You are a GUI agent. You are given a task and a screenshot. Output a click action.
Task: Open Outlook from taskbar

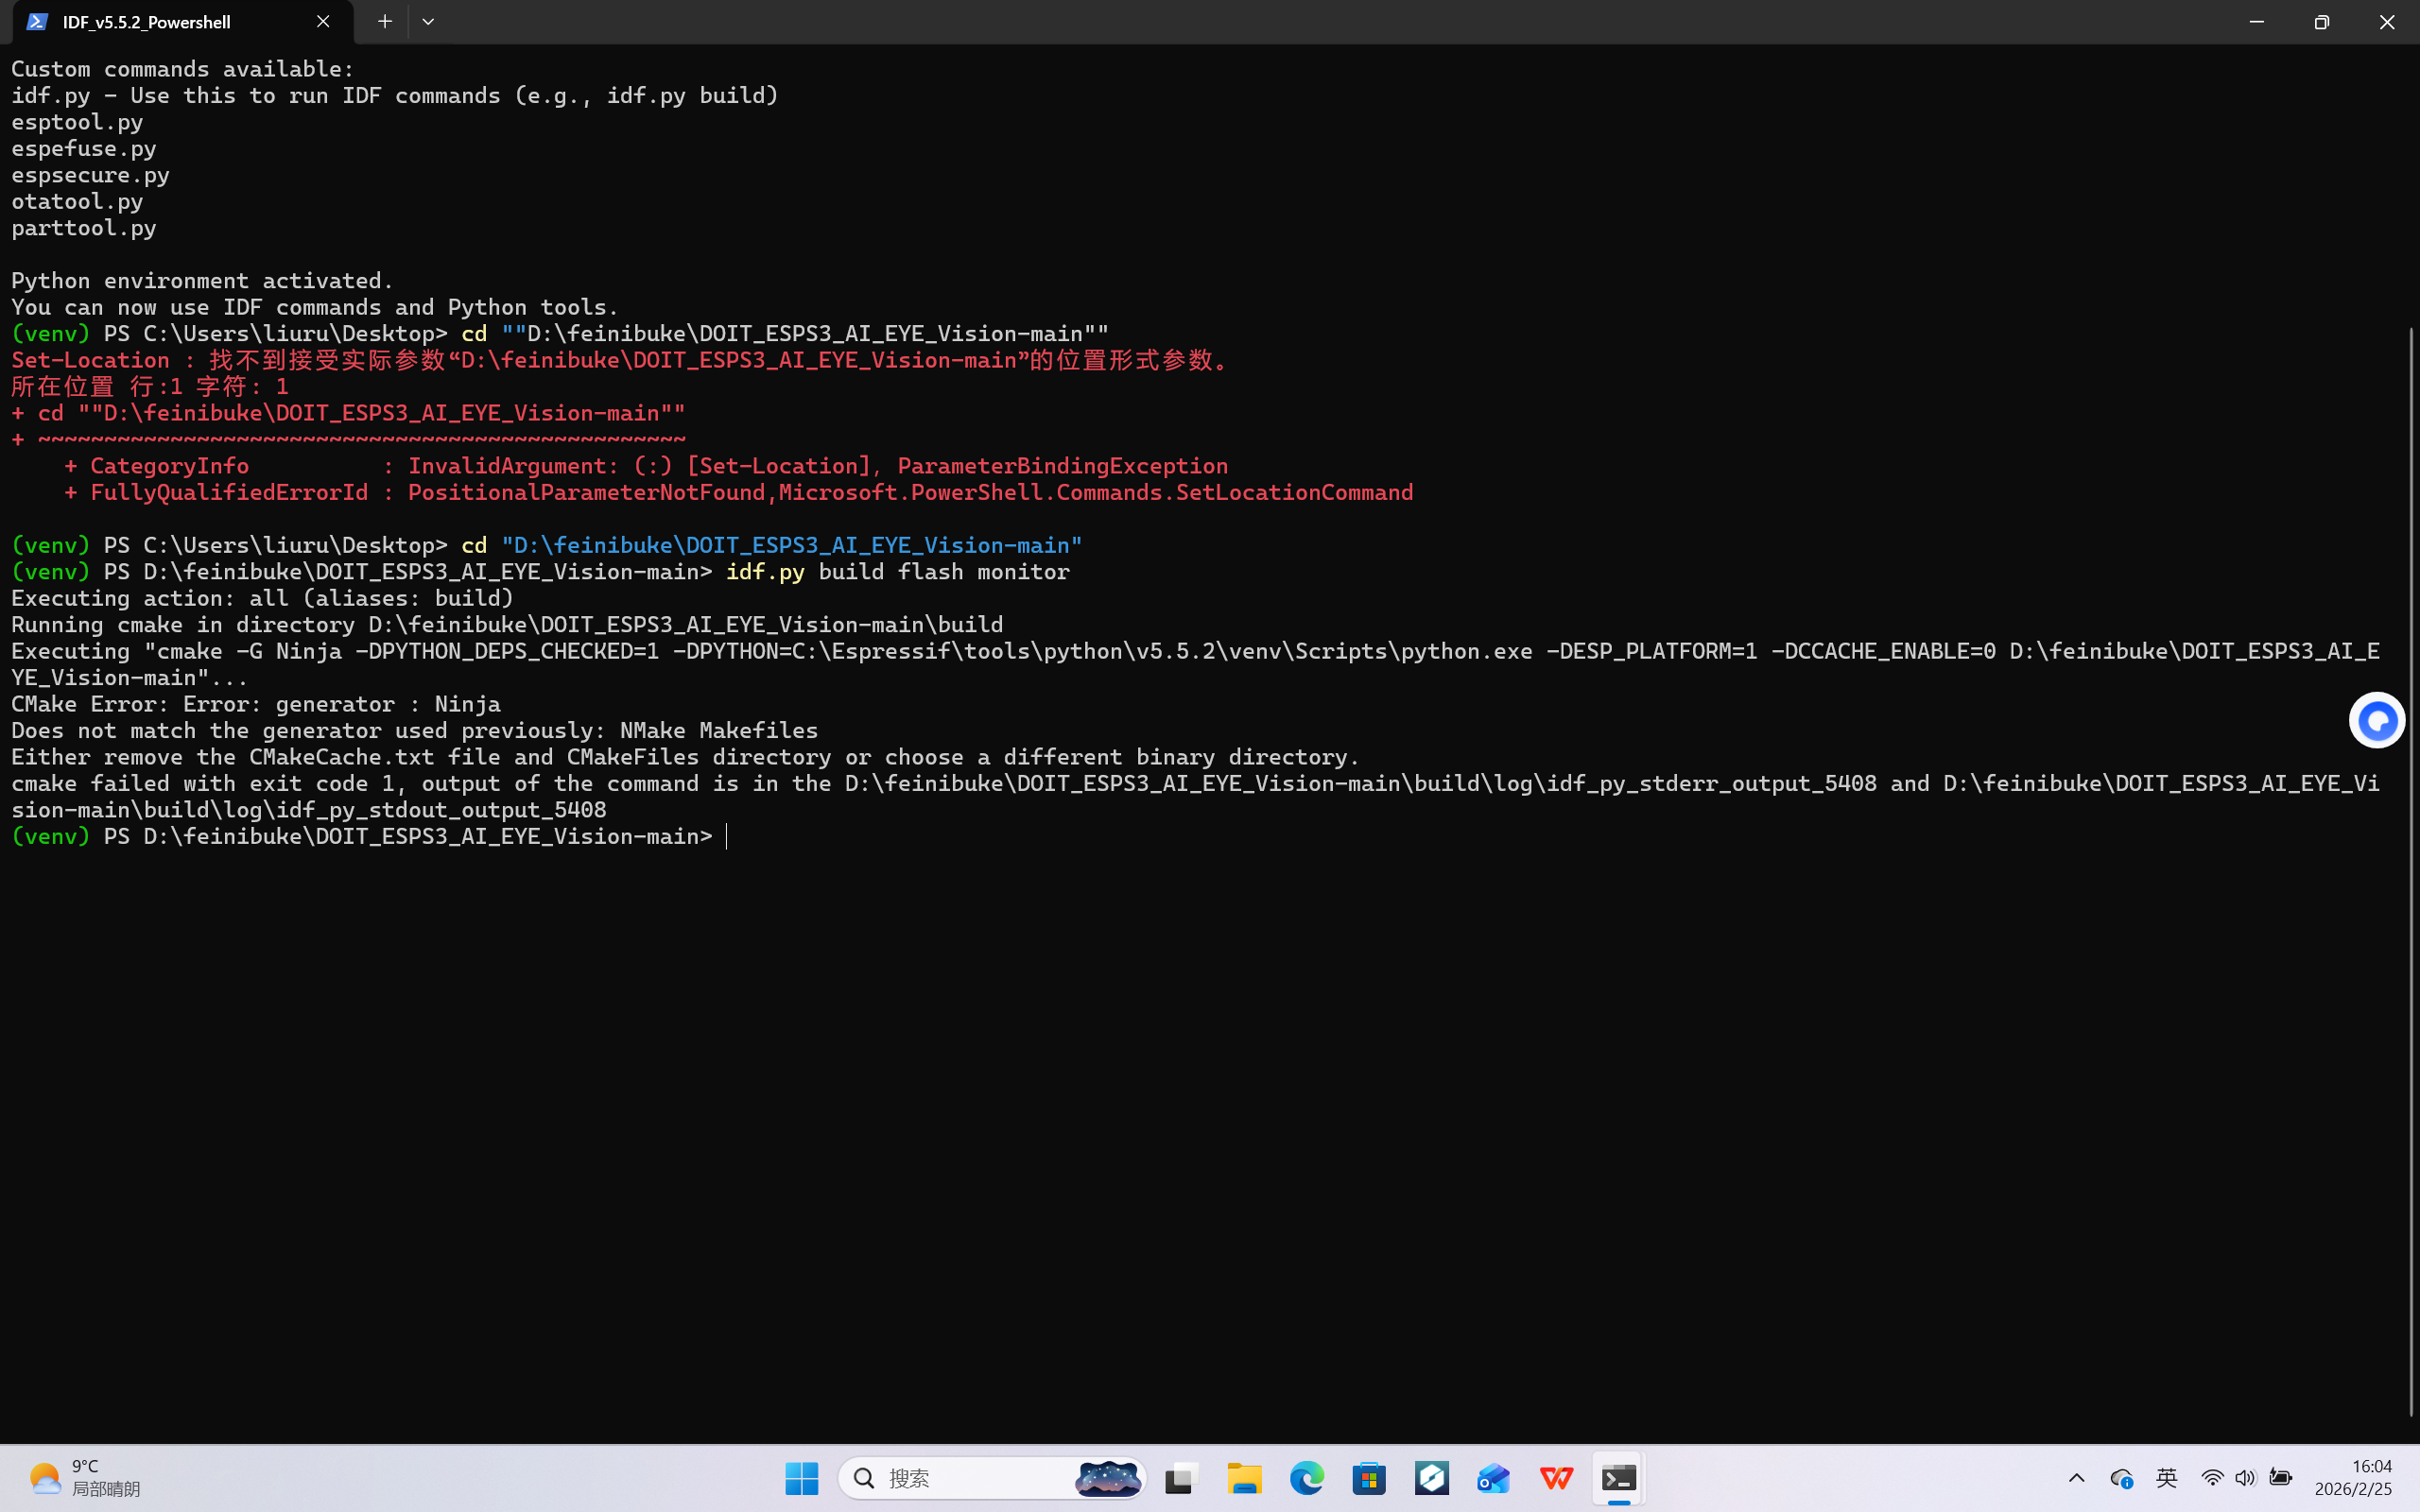click(1493, 1478)
